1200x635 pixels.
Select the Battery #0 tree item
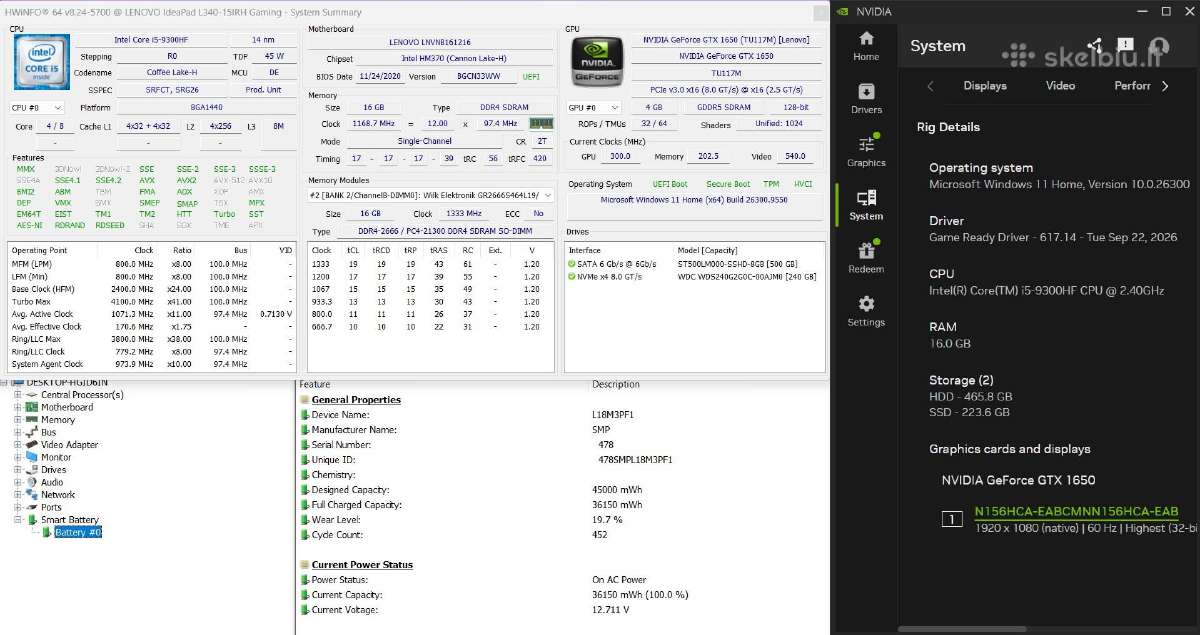[x=78, y=532]
